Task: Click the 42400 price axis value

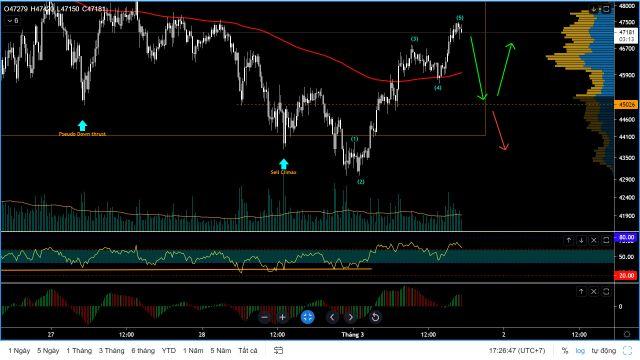Action: click(626, 198)
